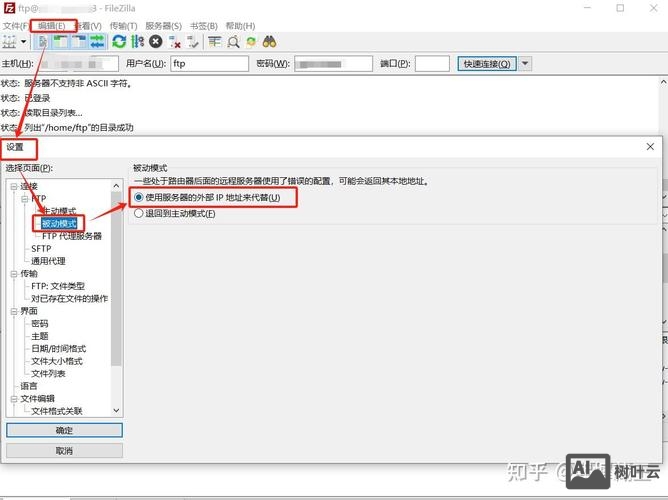
Task: Open the Site Manager dropdown arrow
Action: [23, 42]
